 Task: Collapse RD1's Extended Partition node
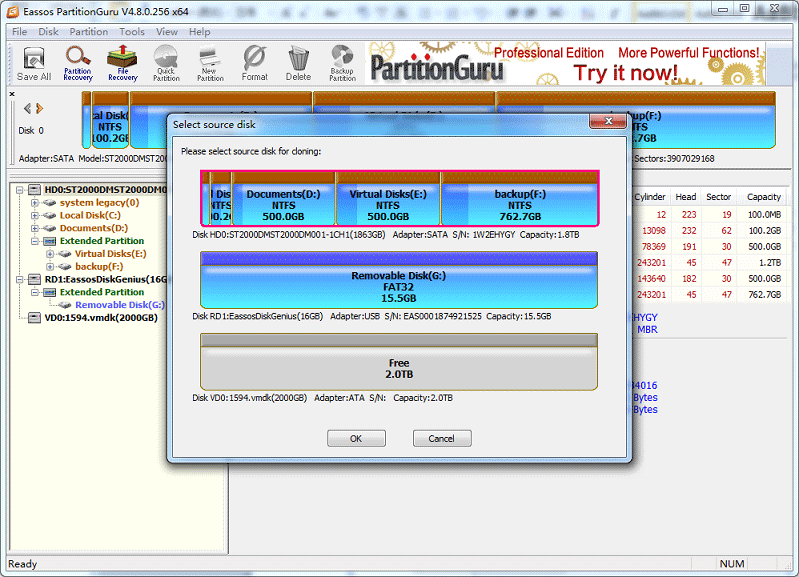click(35, 292)
